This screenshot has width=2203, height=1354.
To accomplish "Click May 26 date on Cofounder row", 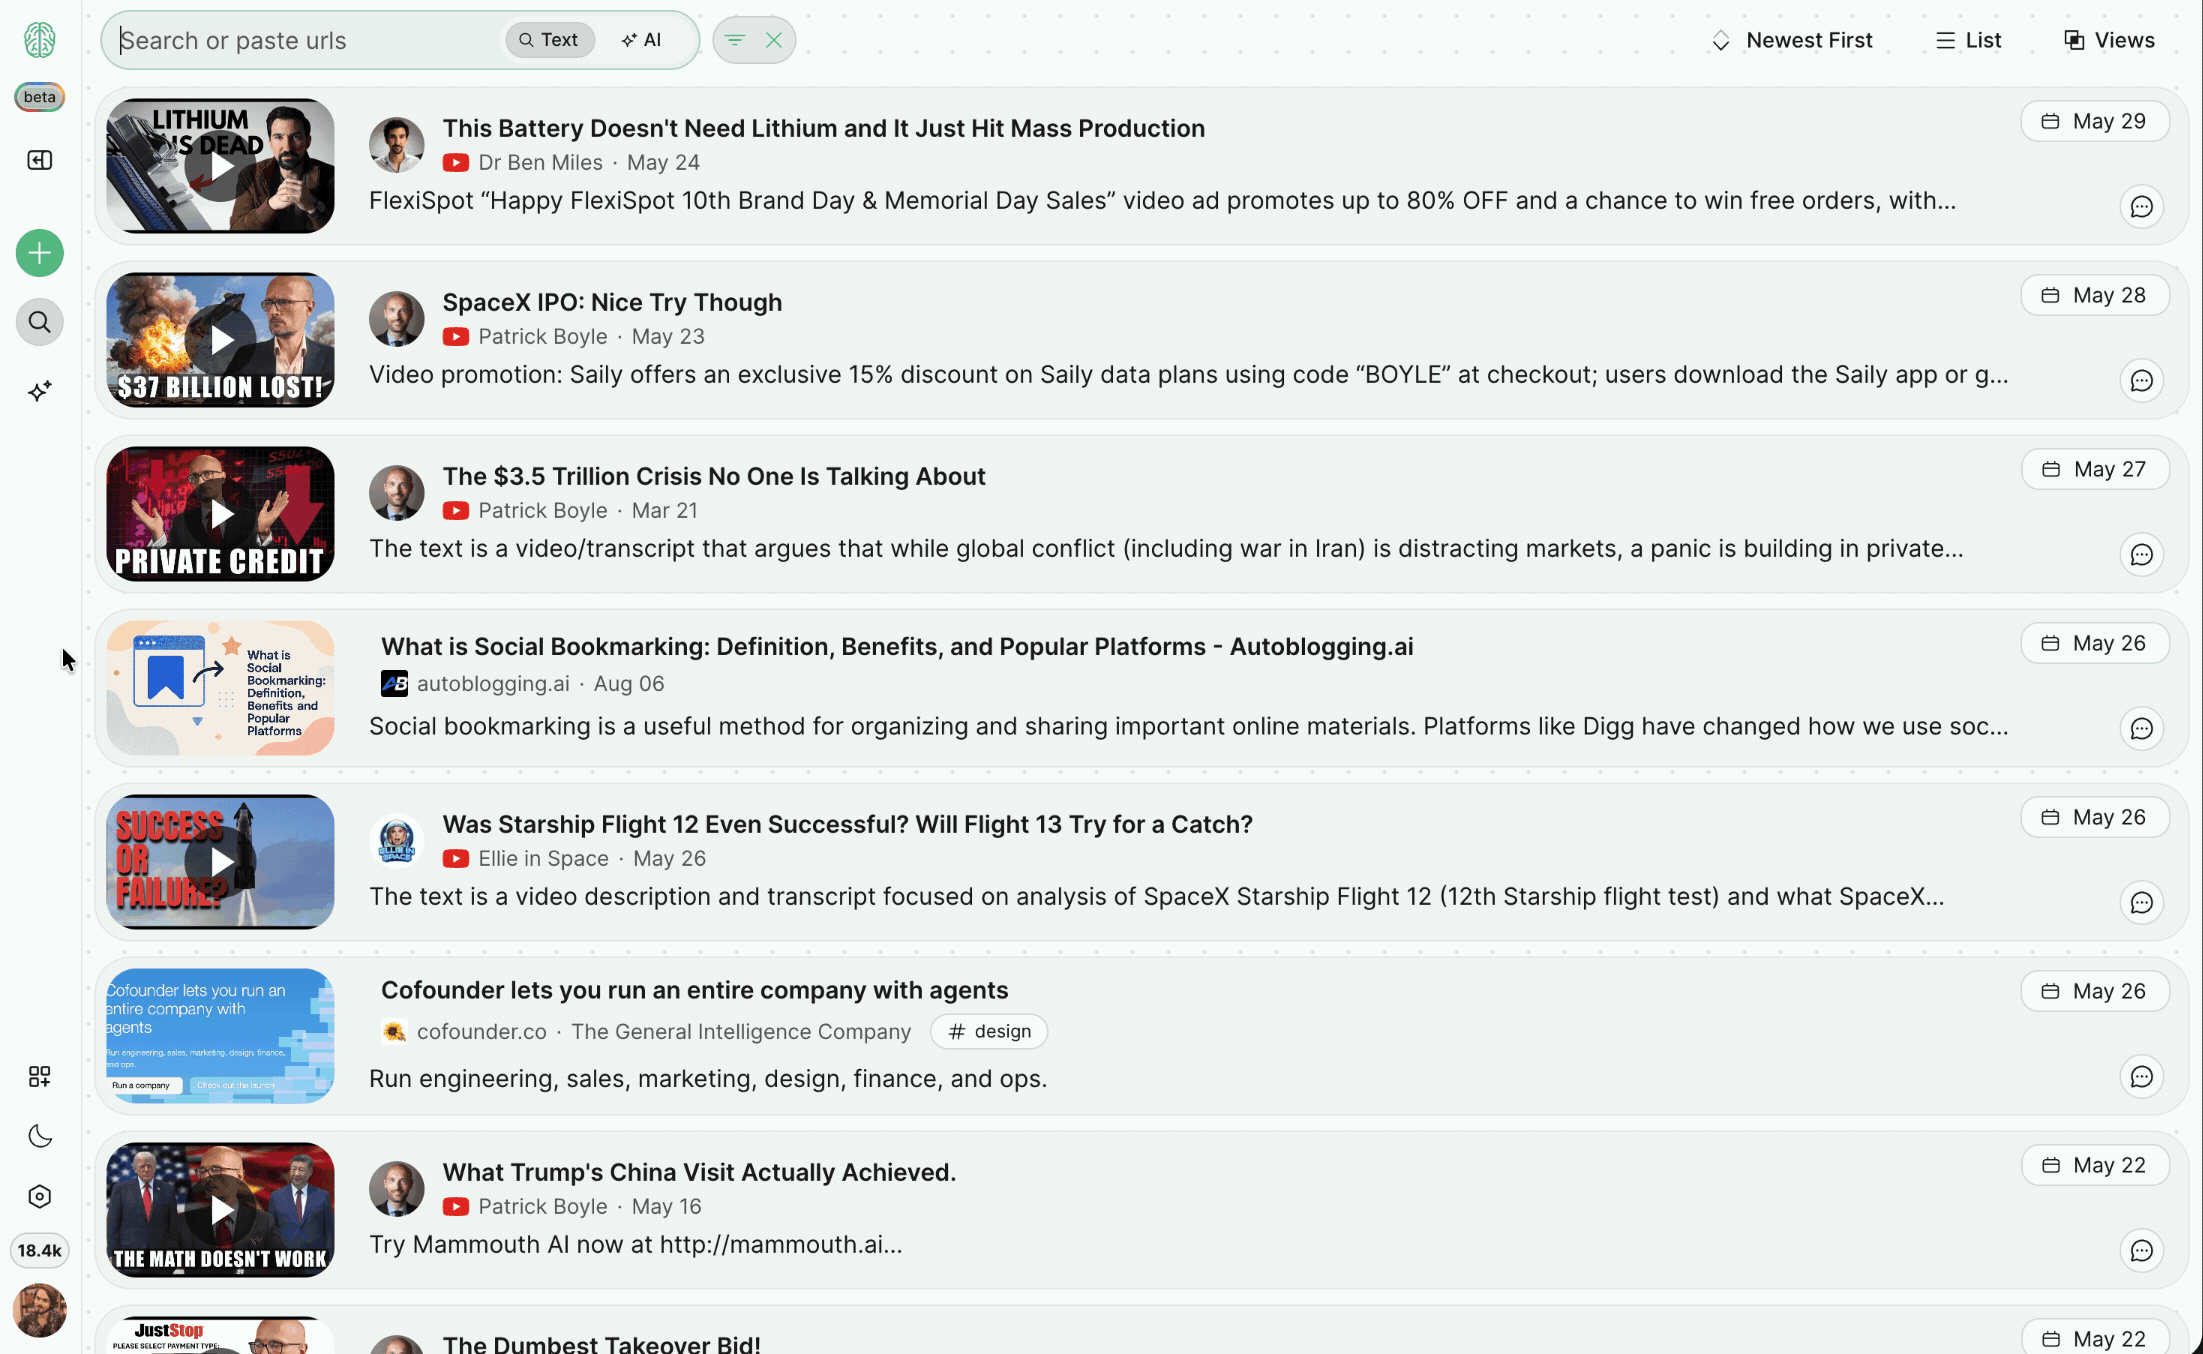I will tap(2095, 991).
